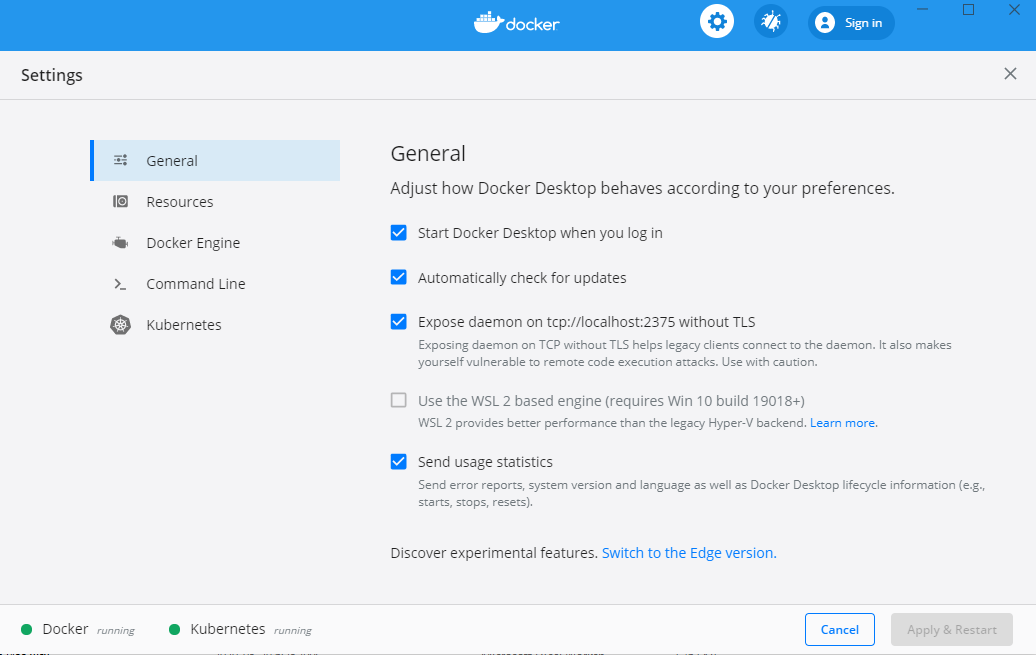Click the Sign in button
Screen dimensions: 1036x655
click(851, 22)
